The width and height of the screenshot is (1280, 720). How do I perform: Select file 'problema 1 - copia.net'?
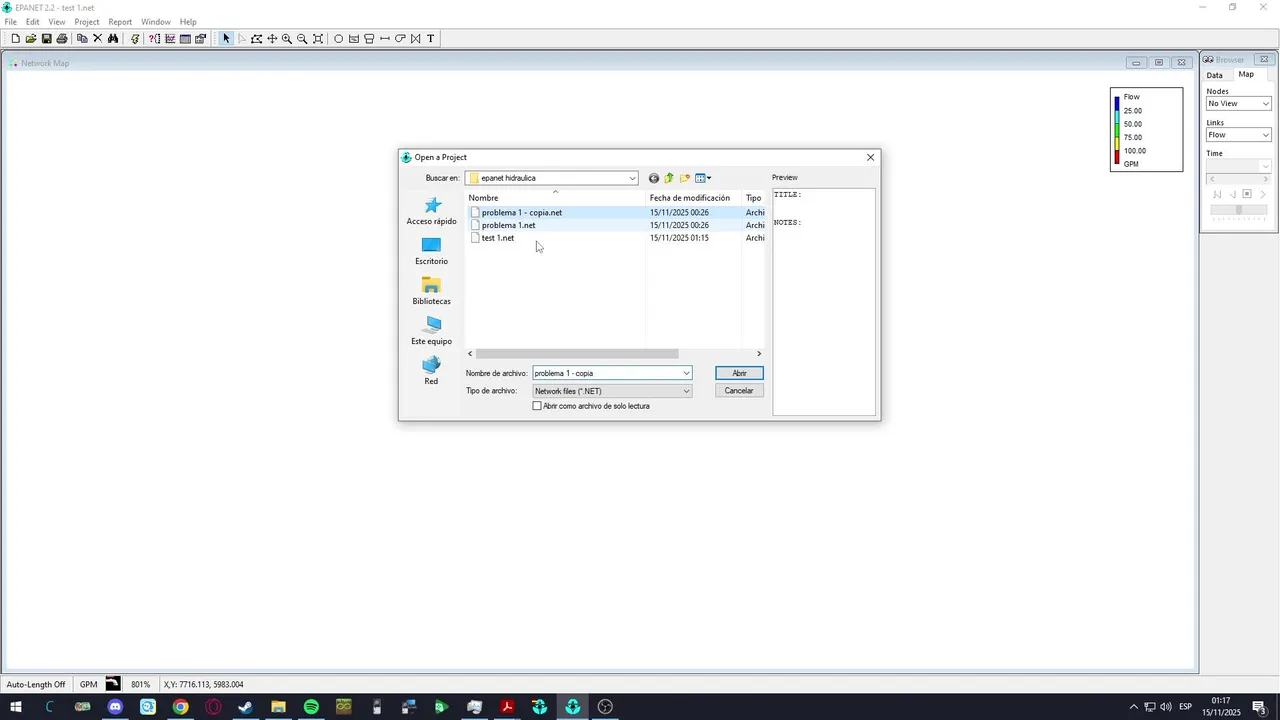click(521, 212)
